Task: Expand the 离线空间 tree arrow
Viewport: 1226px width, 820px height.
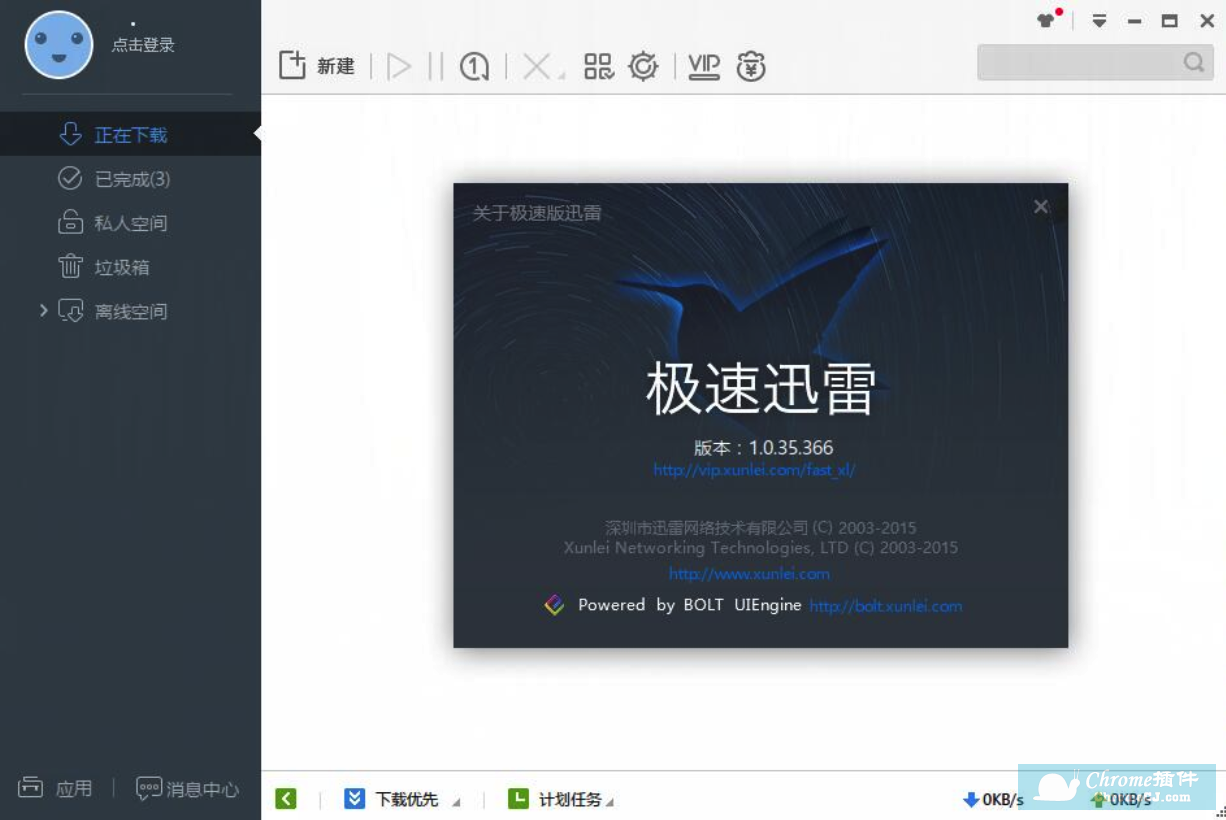Action: (x=43, y=310)
